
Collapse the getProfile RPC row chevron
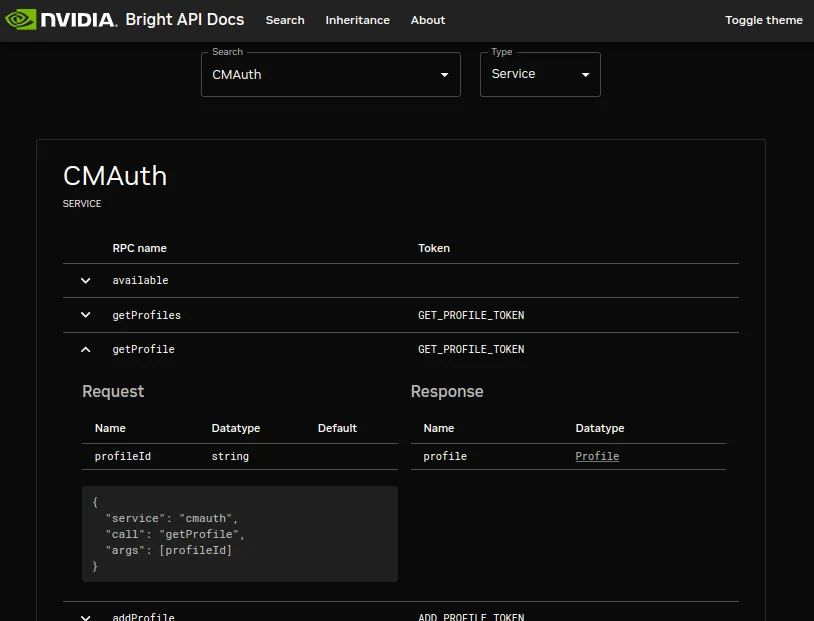(x=86, y=349)
